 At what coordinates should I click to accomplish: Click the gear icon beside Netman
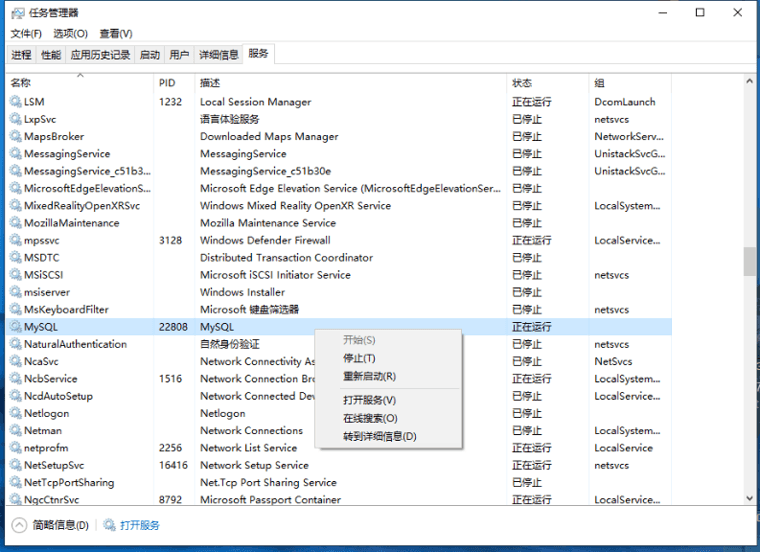pos(16,431)
